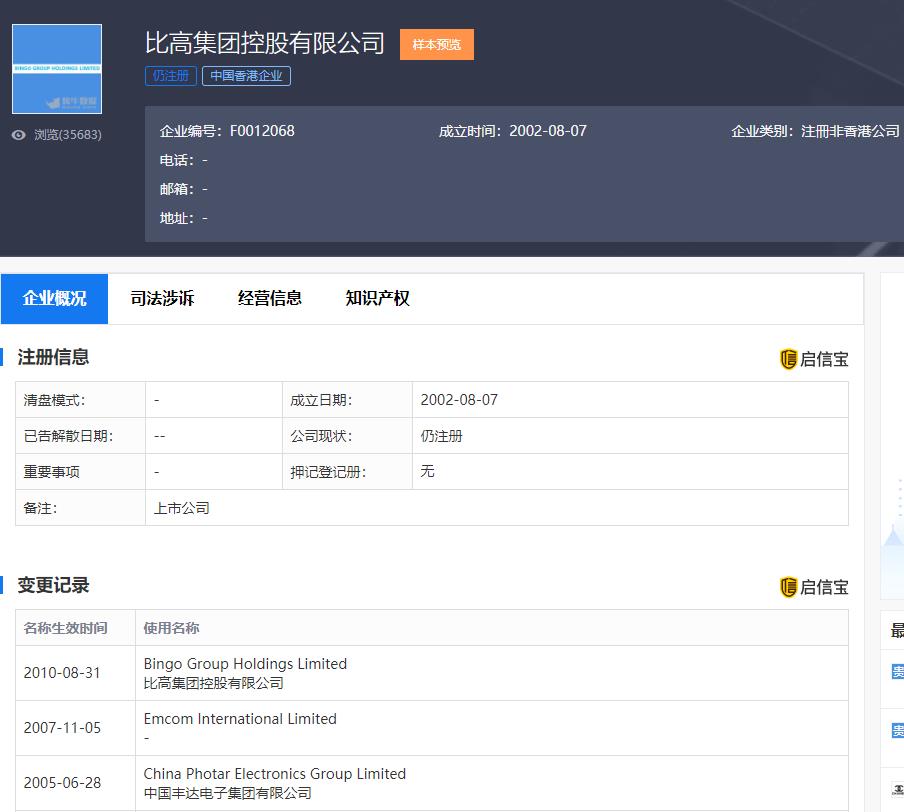904x812 pixels.
Task: Click the 启信宝 shield logo in 注册信息 section
Action: [x=788, y=359]
